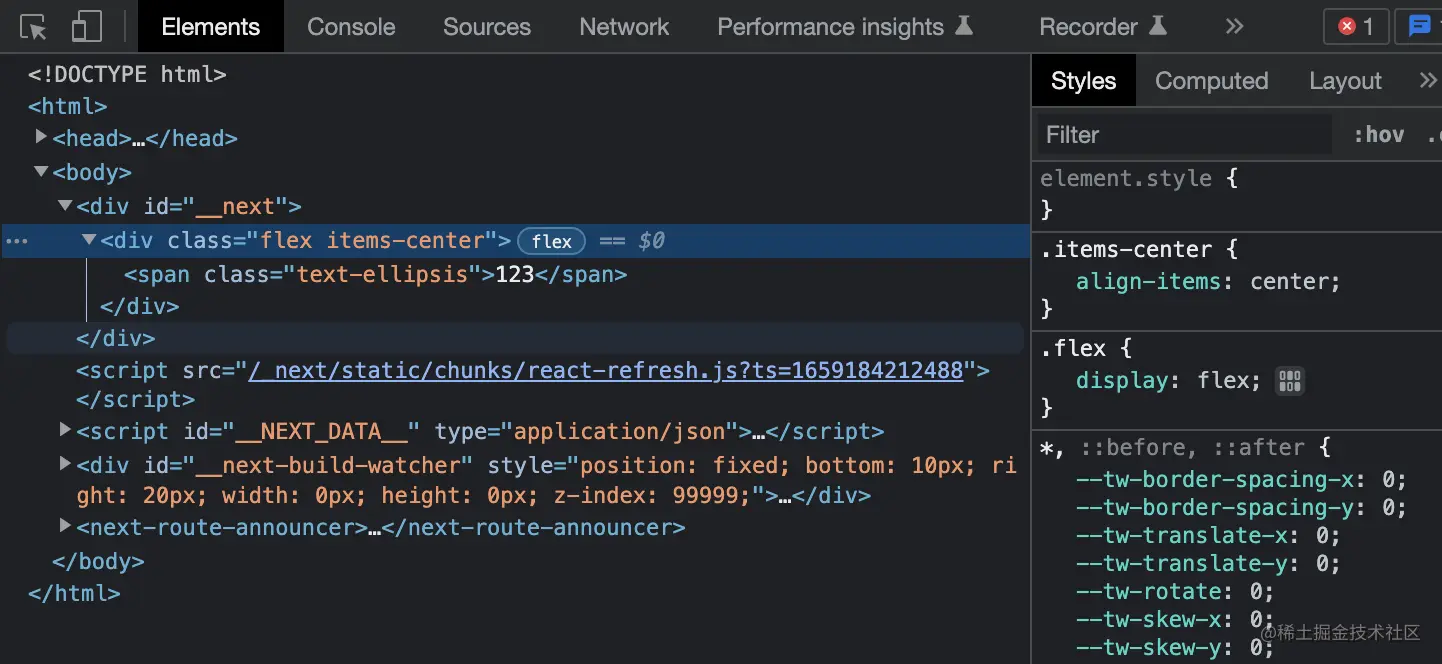
Task: Click the three-dot actions icon beside selected node
Action: pyautogui.click(x=17, y=241)
